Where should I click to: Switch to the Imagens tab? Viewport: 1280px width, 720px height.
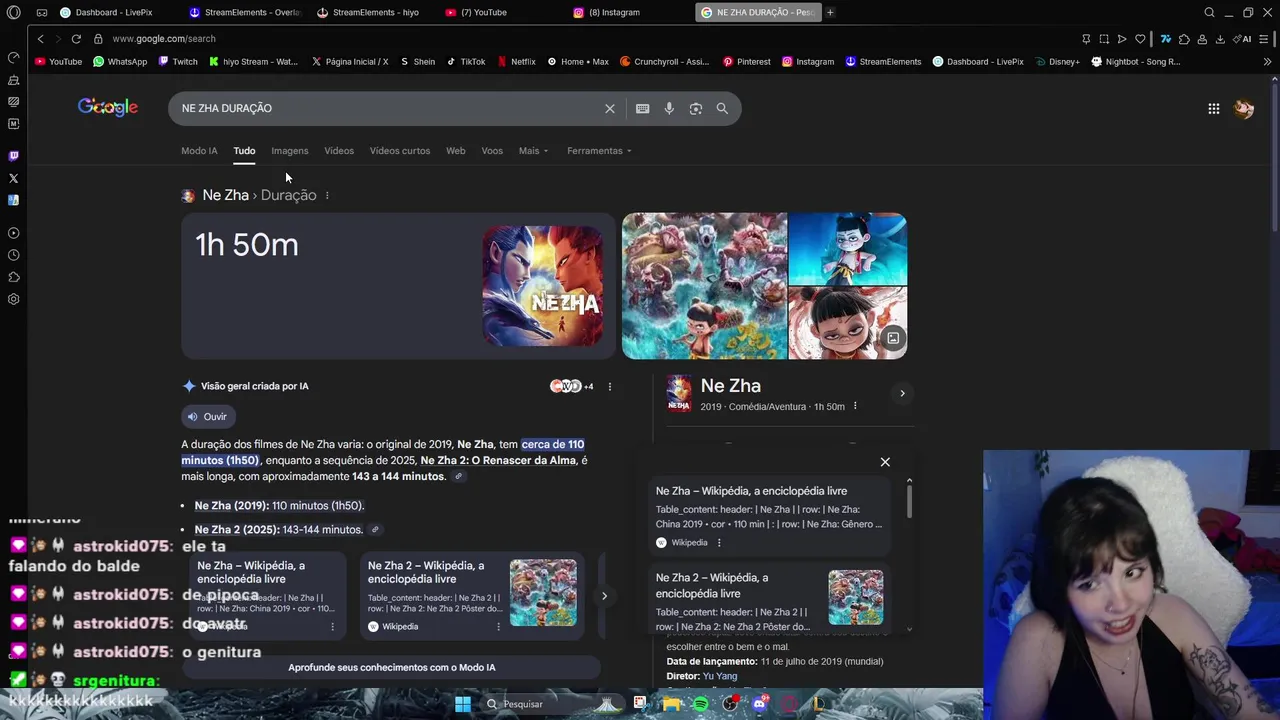(290, 151)
